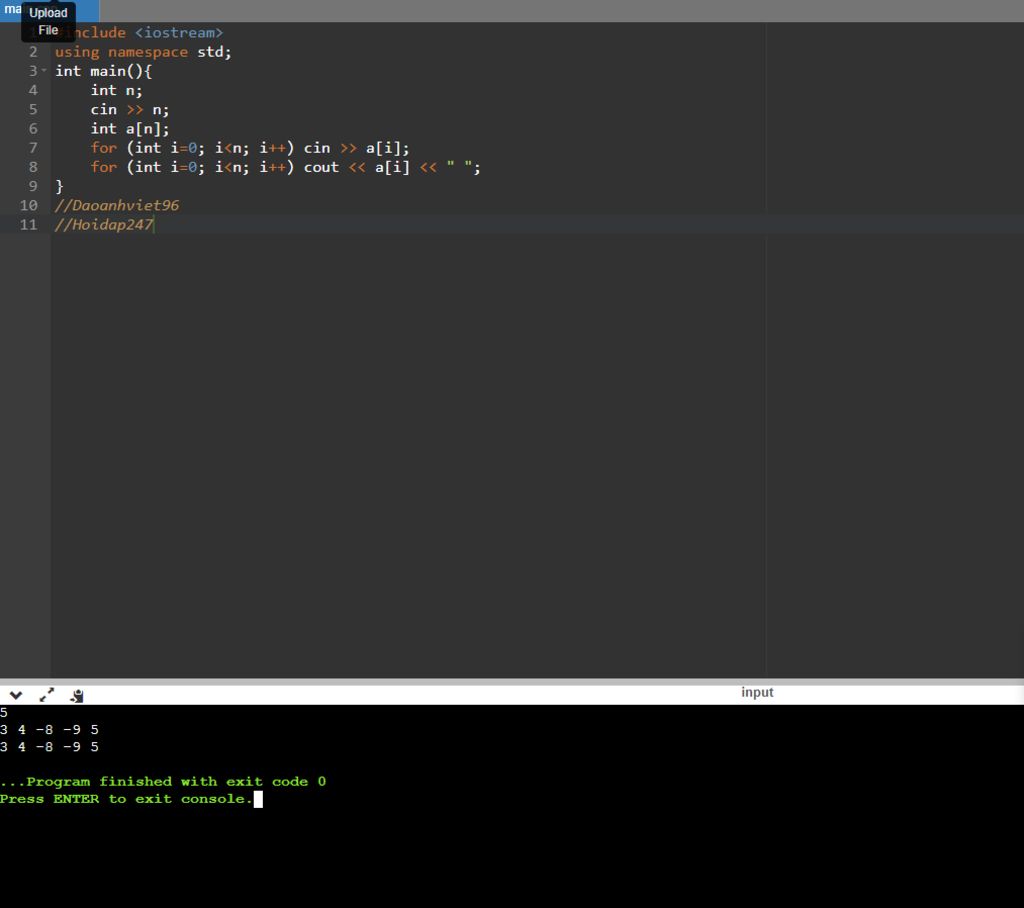Click the comment '//Hoidap247'
The width and height of the screenshot is (1024, 908).
click(x=104, y=225)
